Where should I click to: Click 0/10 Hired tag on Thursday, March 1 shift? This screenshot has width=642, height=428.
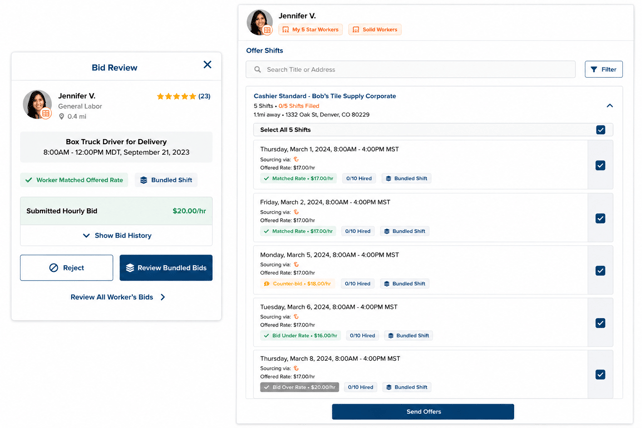pos(359,179)
